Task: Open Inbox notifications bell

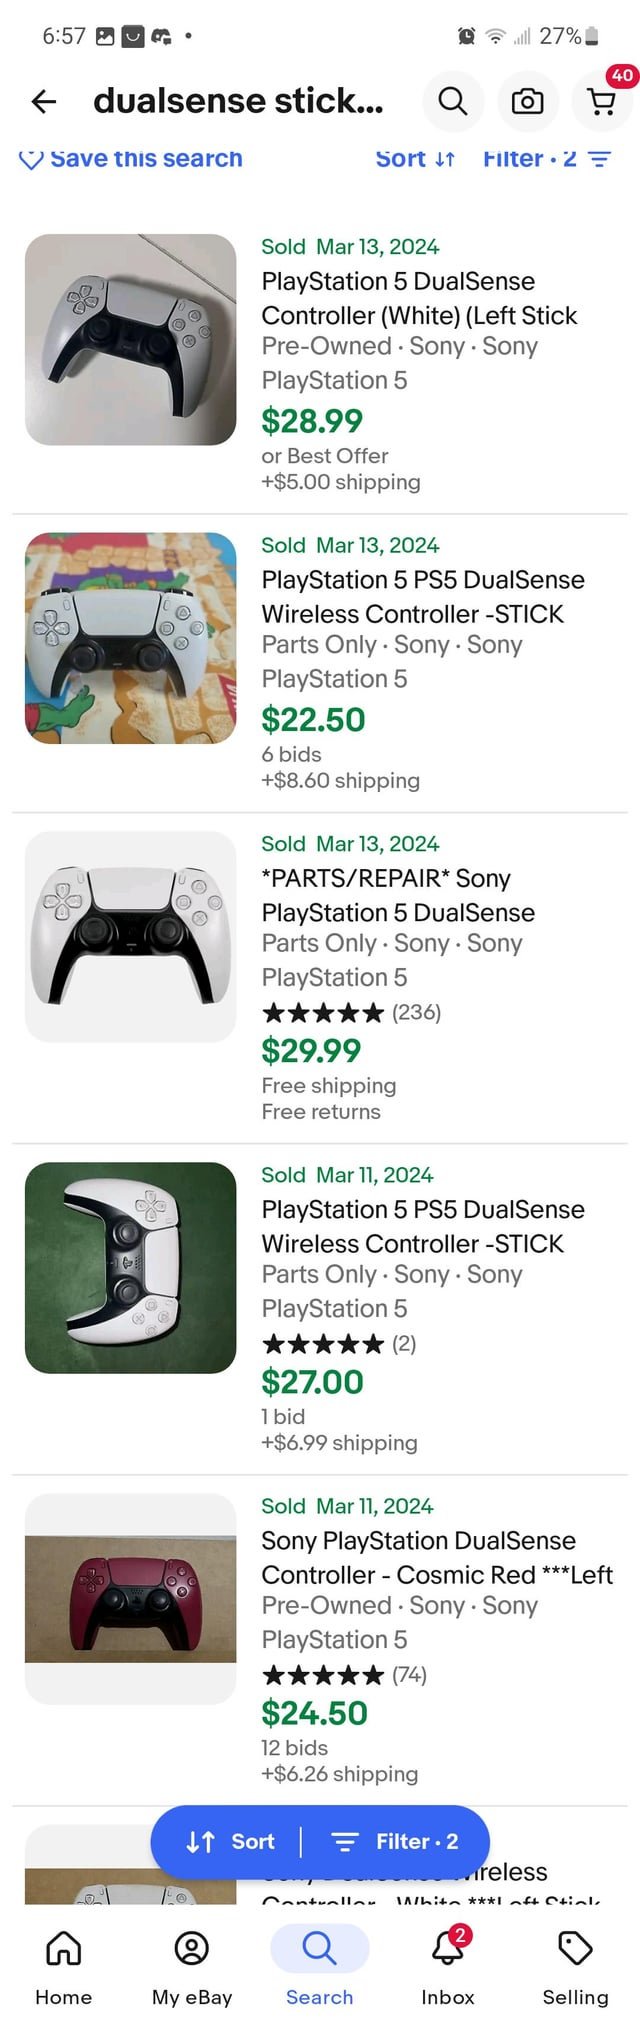Action: click(447, 1967)
